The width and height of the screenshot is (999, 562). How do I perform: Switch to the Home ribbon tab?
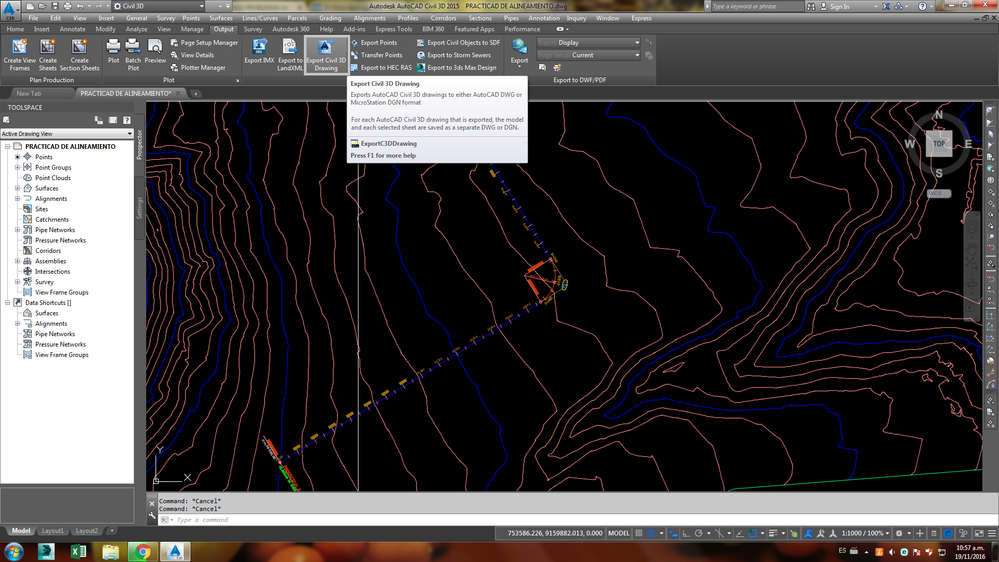15,29
